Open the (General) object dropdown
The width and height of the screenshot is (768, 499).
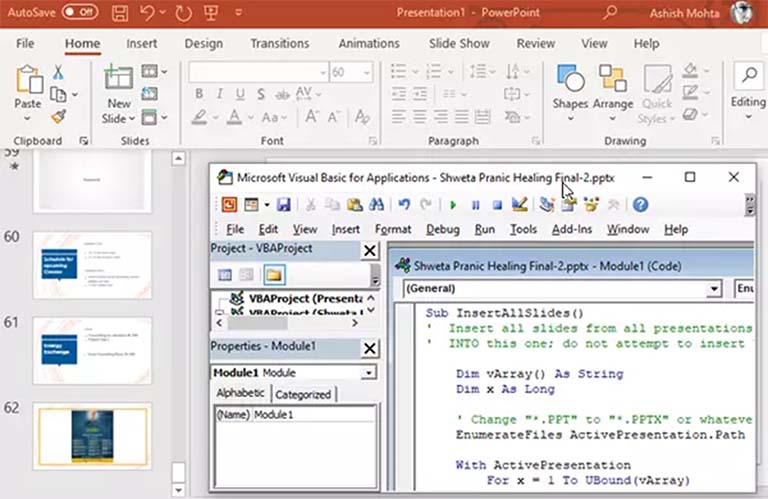[714, 289]
